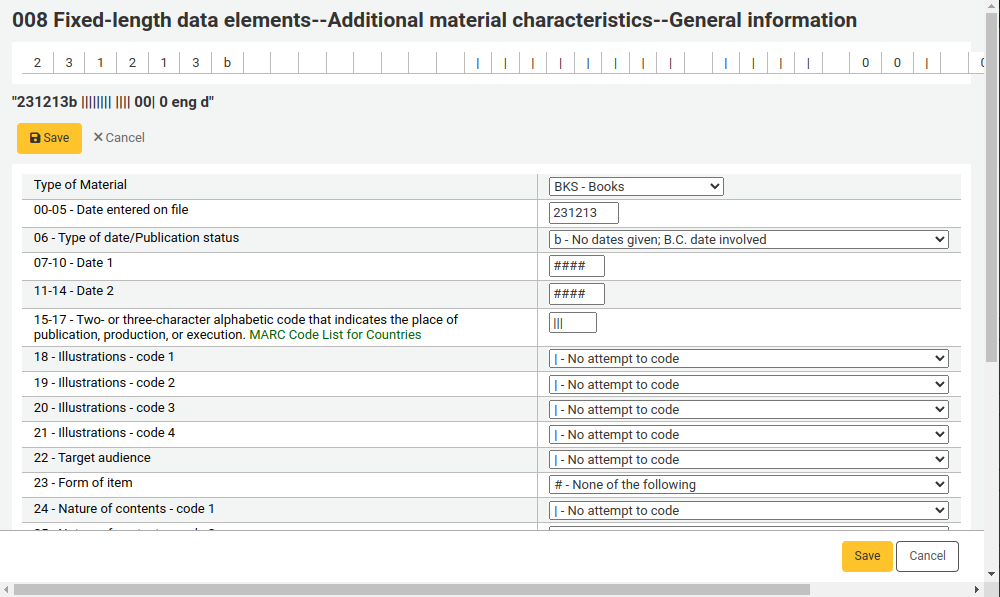
Task: Click the vertical scrollbar down arrow
Action: [992, 573]
